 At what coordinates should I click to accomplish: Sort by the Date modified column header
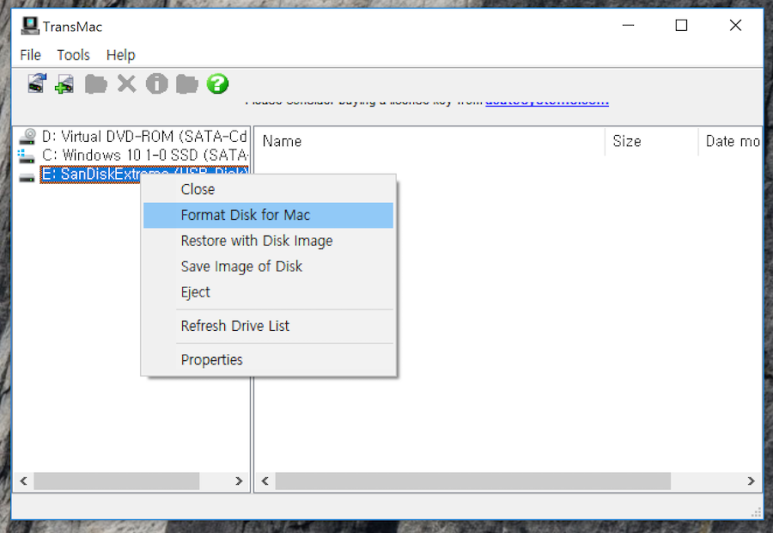pyautogui.click(x=730, y=142)
